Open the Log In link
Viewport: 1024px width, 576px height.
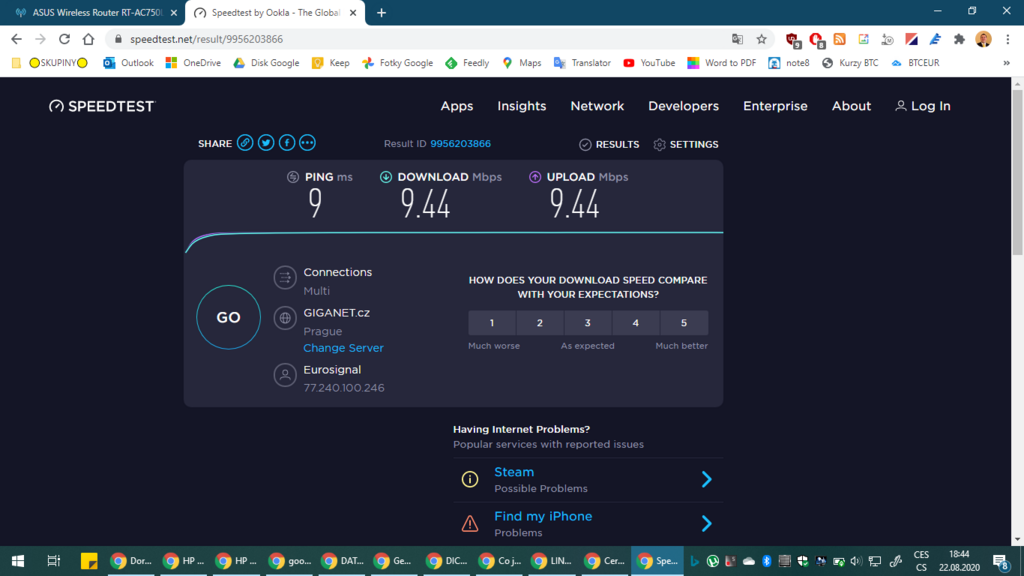(x=923, y=106)
